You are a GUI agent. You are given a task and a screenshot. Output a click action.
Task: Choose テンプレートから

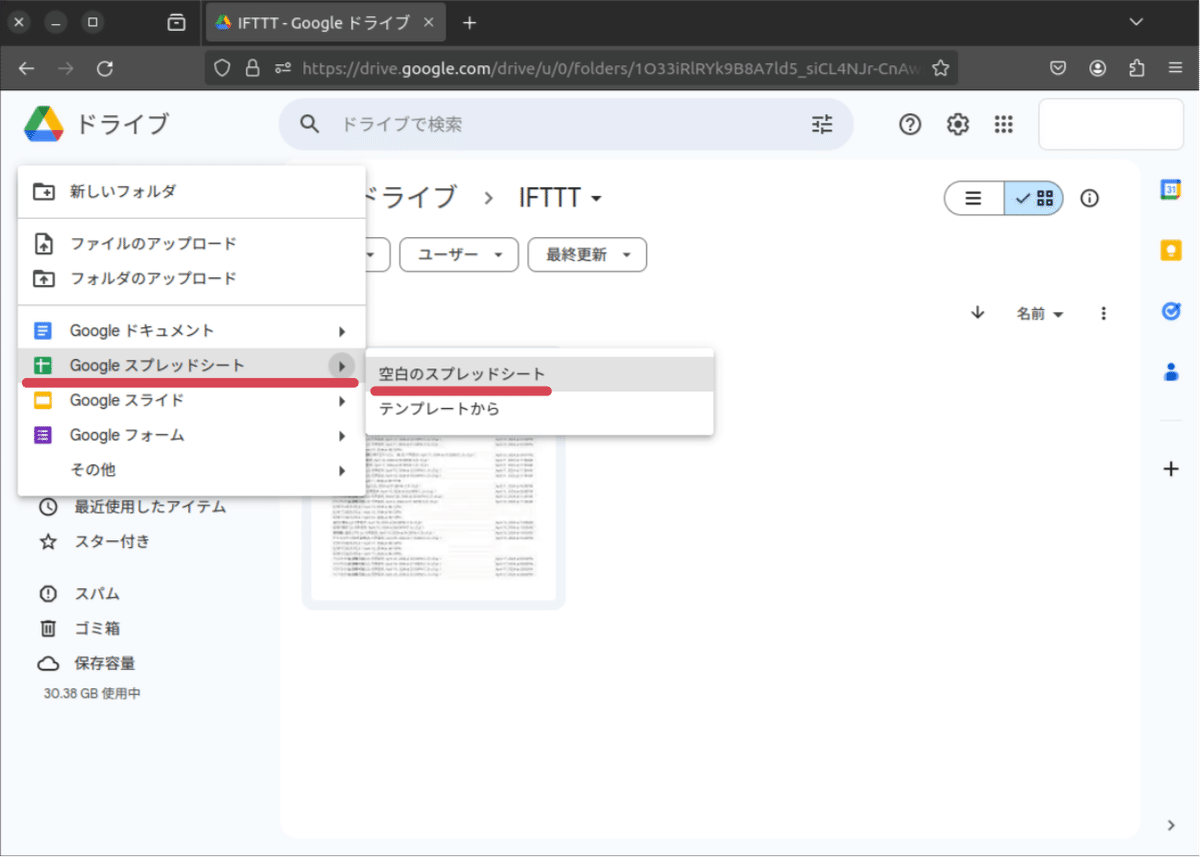pyautogui.click(x=540, y=409)
